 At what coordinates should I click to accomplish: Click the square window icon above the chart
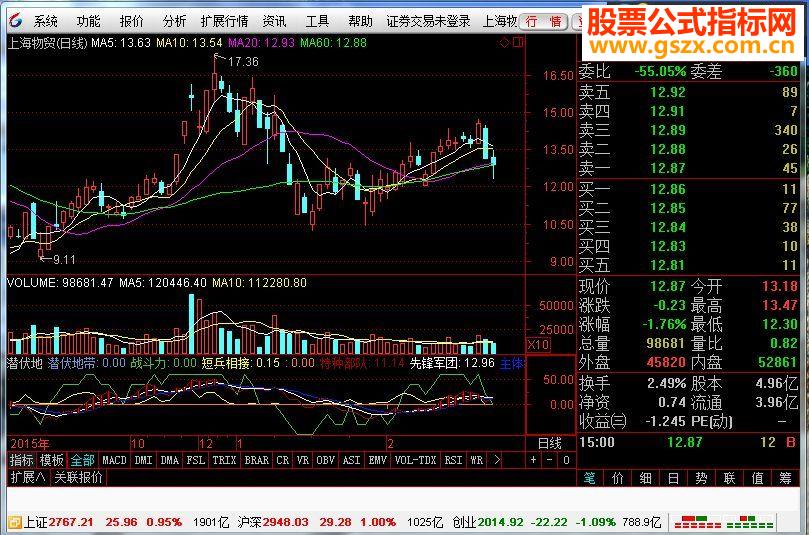518,42
